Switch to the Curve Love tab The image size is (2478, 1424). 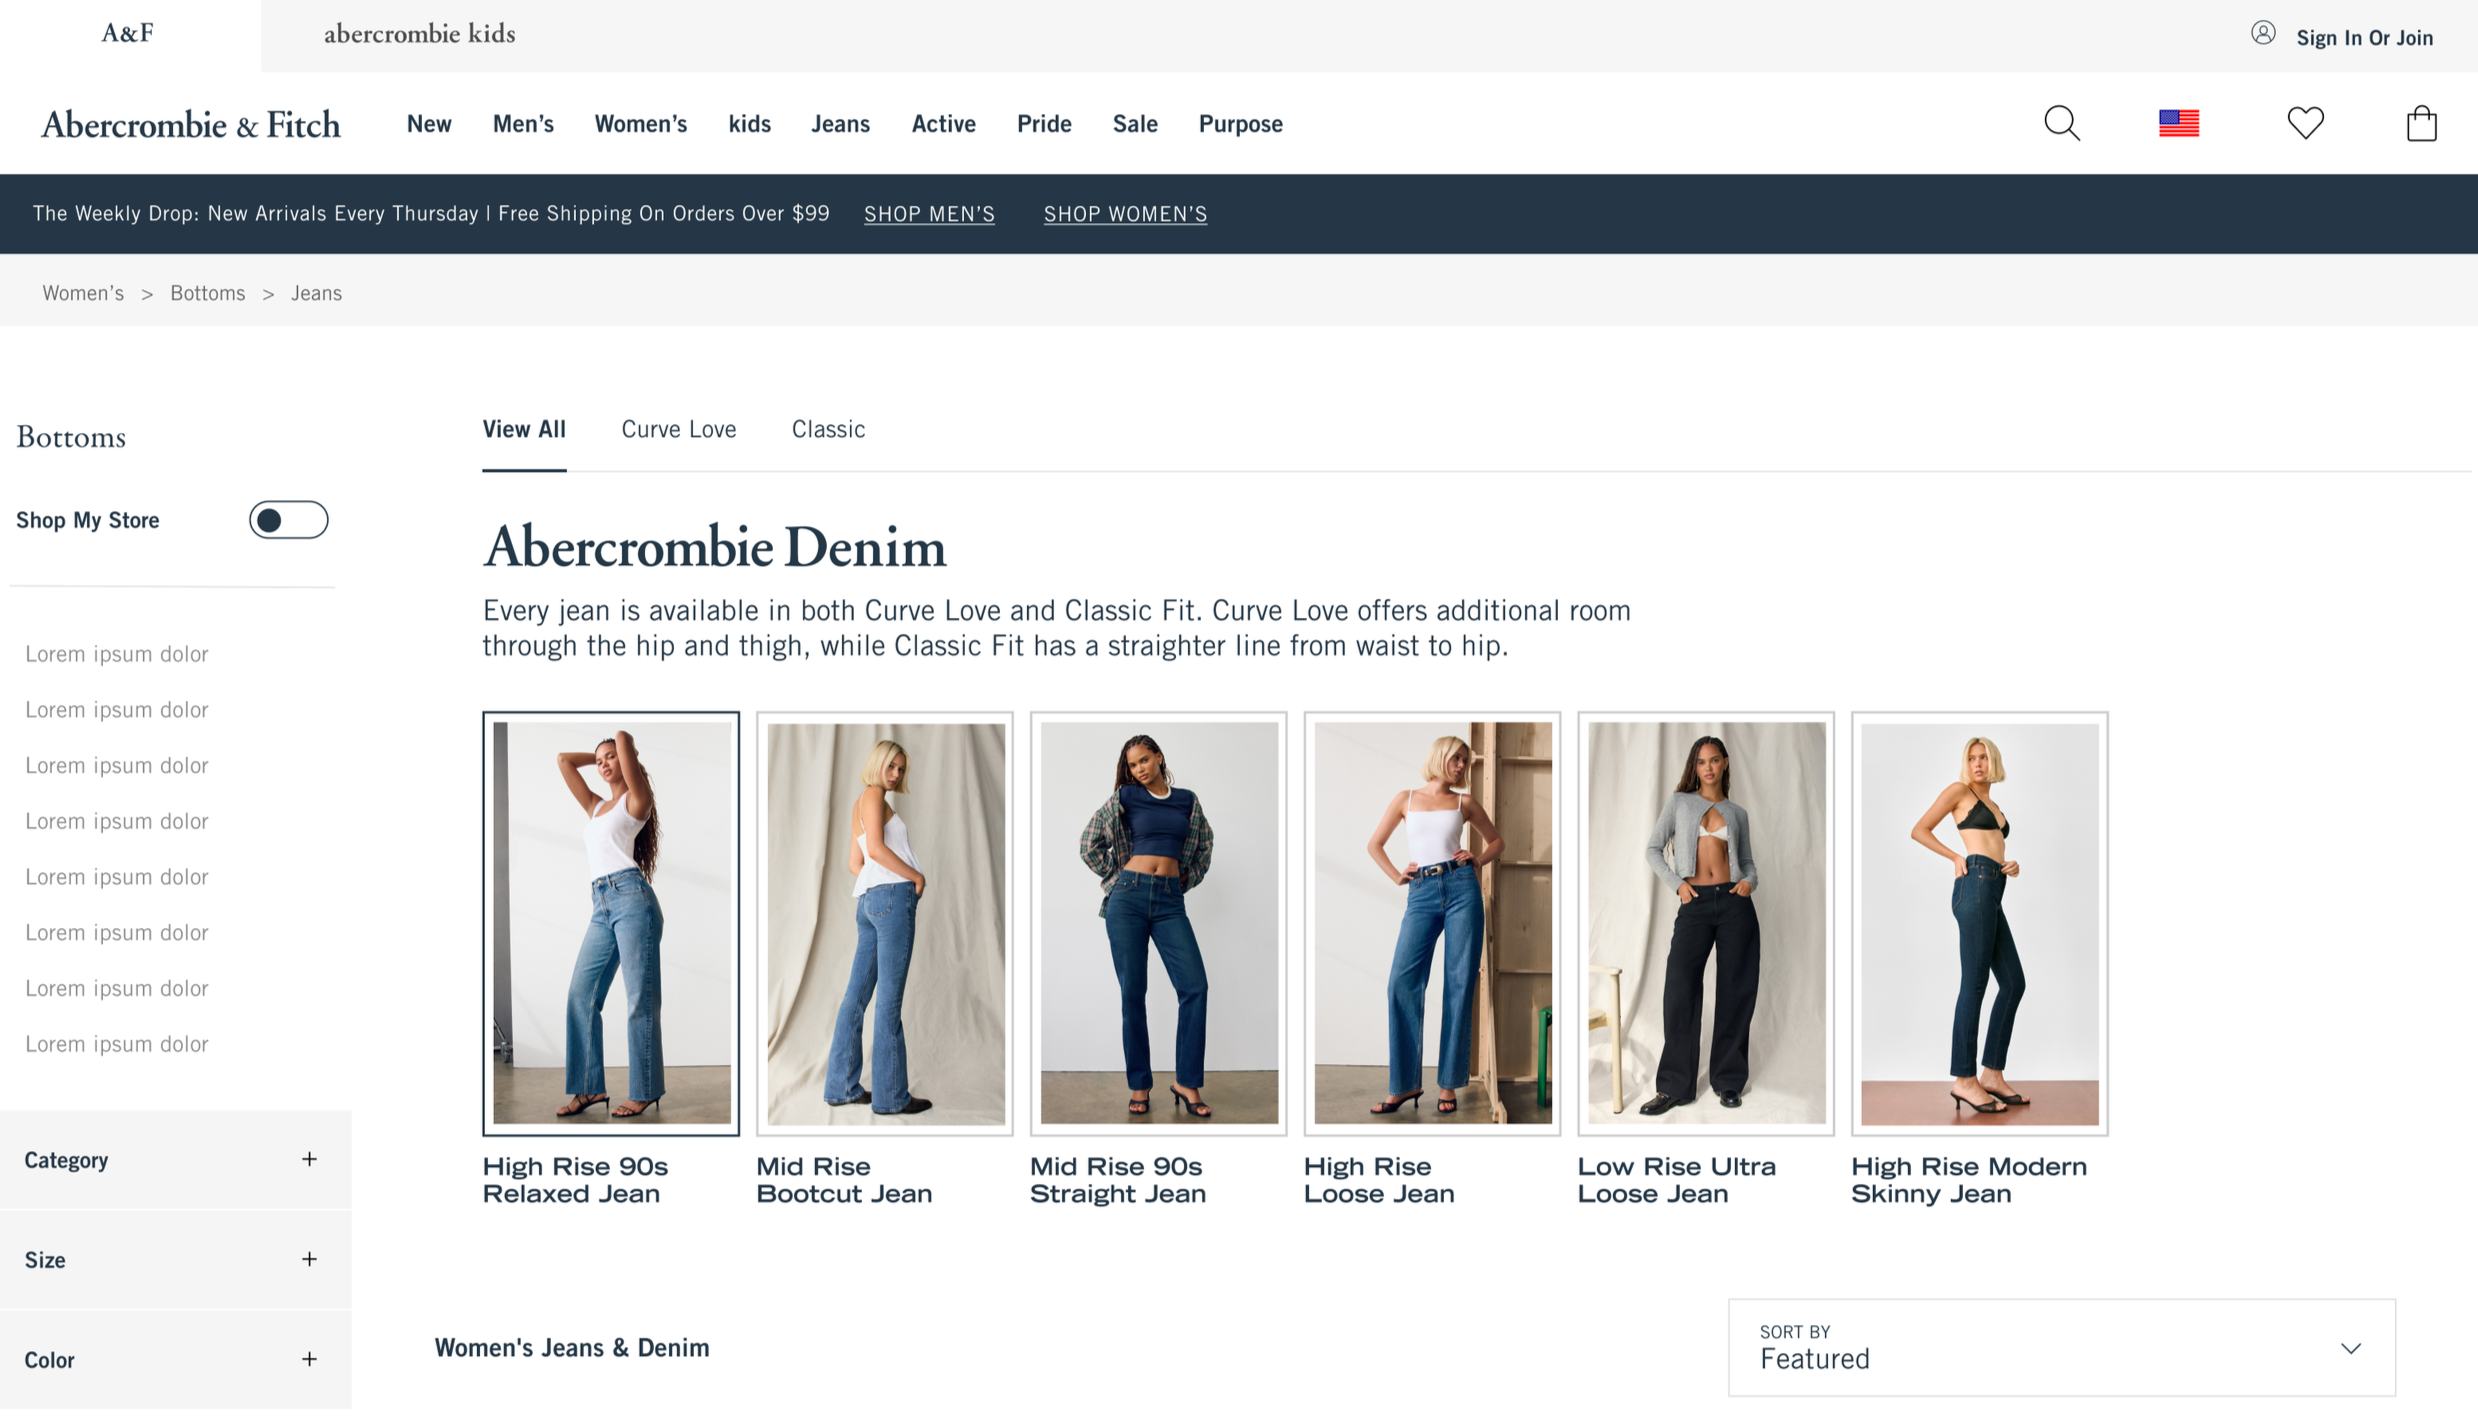pos(678,429)
